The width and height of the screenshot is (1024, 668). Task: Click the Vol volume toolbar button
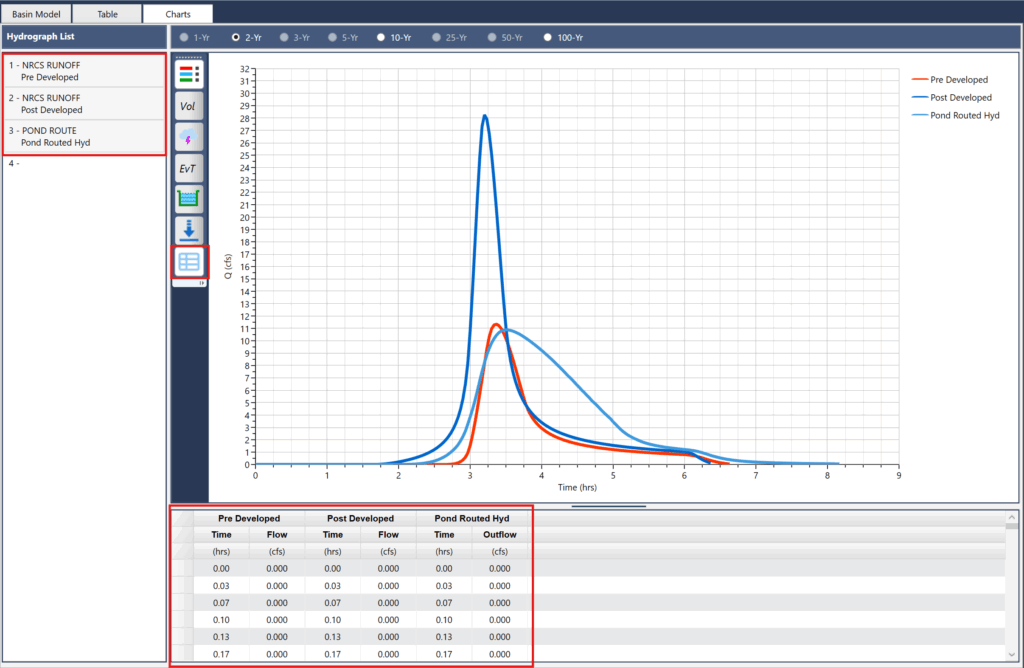(189, 105)
